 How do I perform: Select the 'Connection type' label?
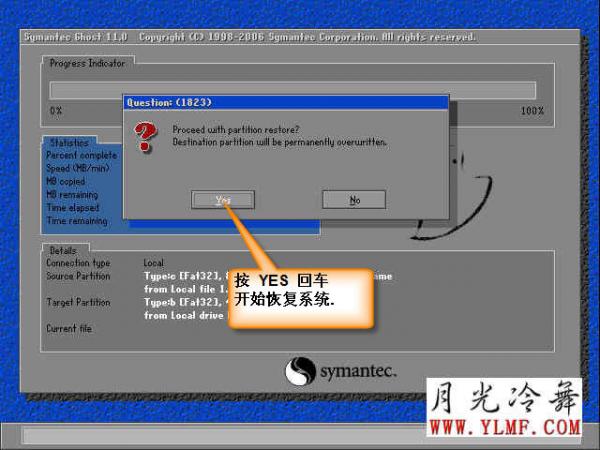pyautogui.click(x=78, y=263)
